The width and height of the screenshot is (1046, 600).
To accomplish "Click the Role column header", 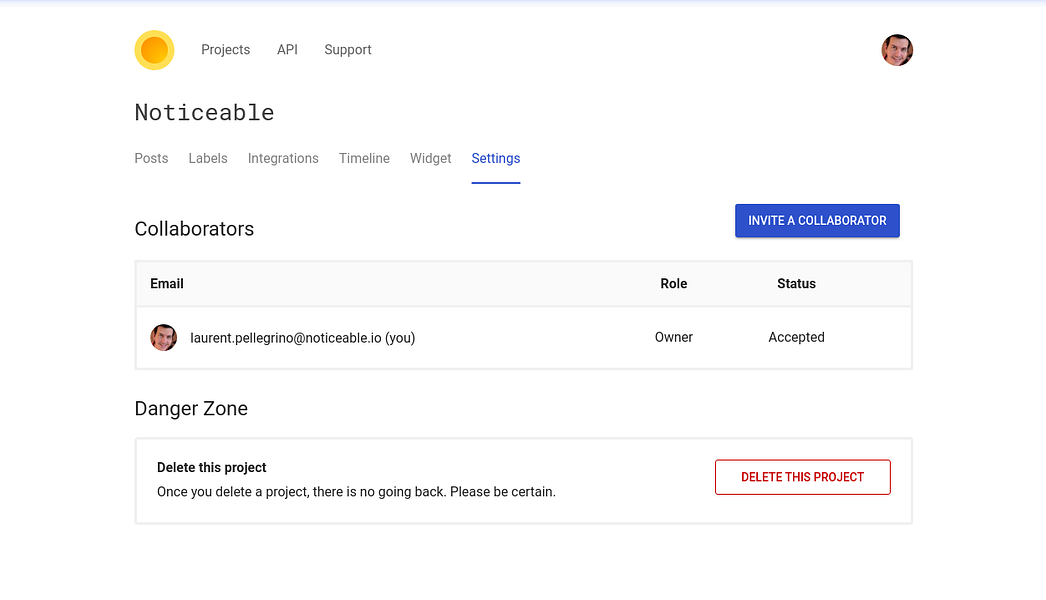I will 673,284.
